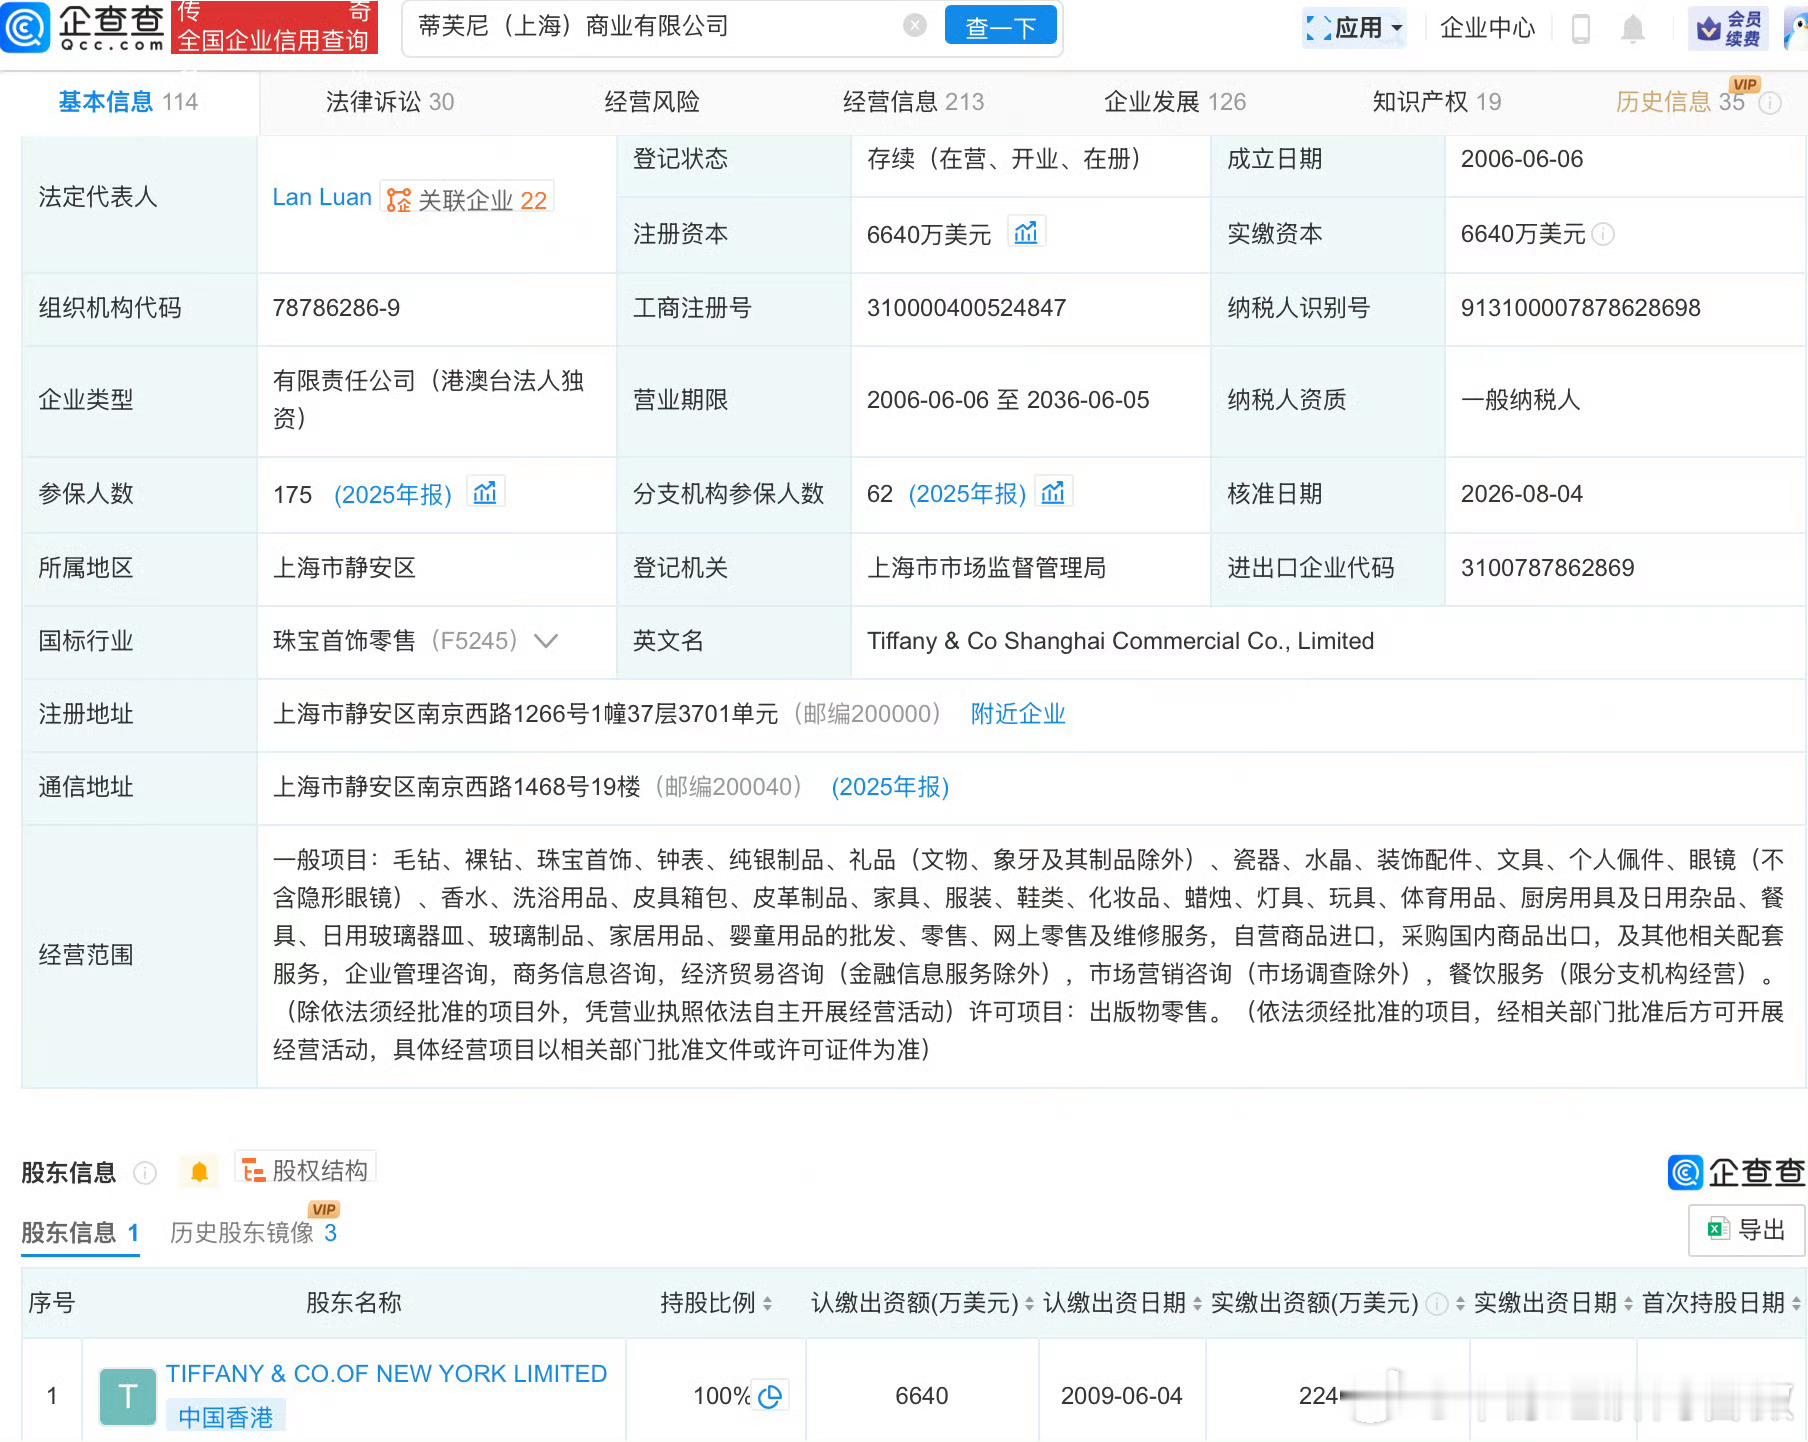Export shareholder table via 导出 button
1808x1442 pixels.
1746,1230
